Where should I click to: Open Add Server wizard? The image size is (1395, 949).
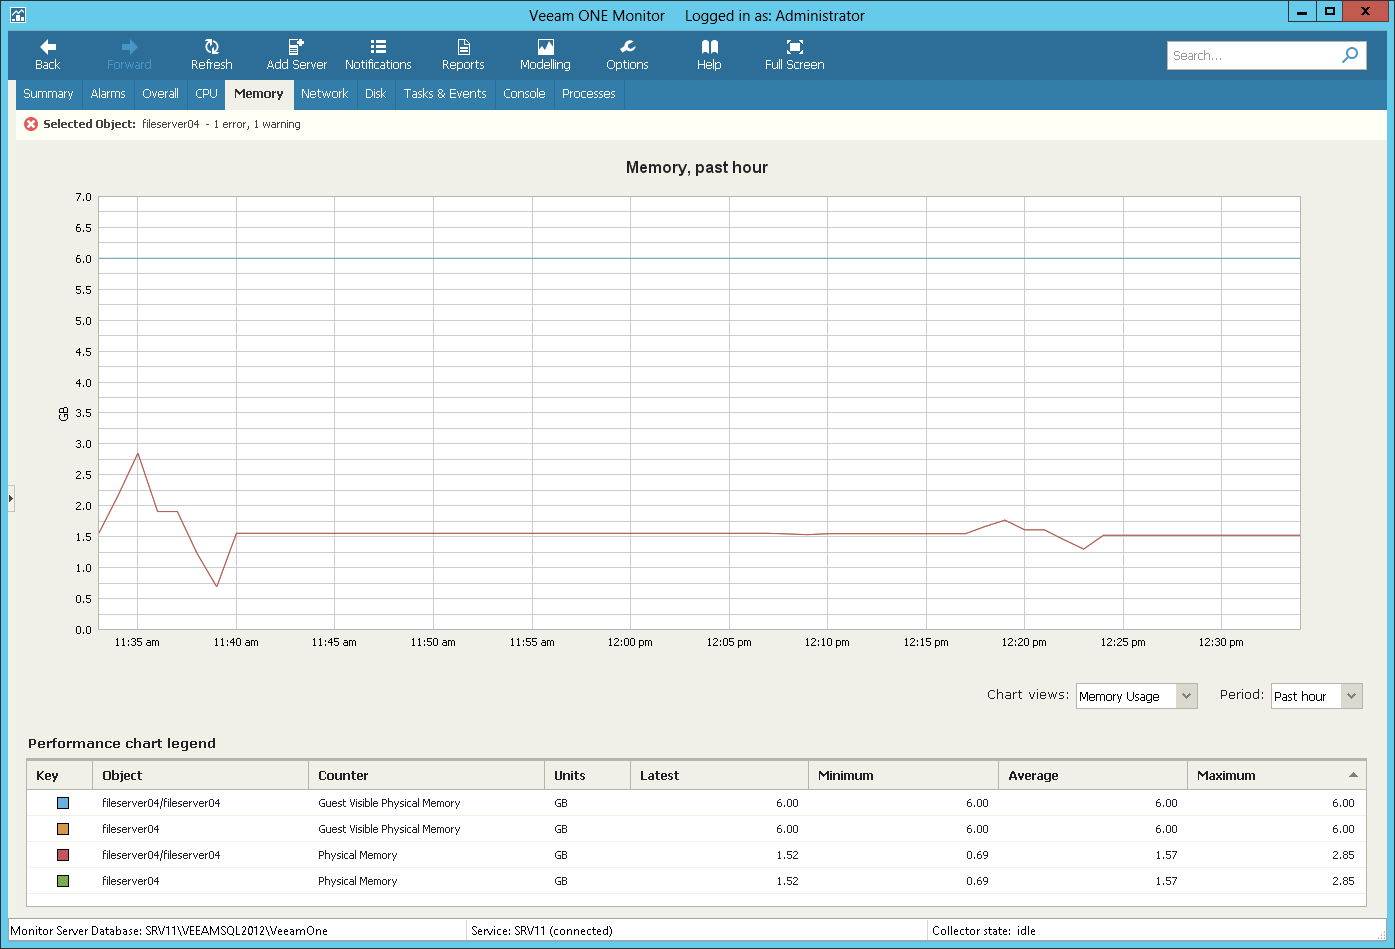(x=296, y=55)
